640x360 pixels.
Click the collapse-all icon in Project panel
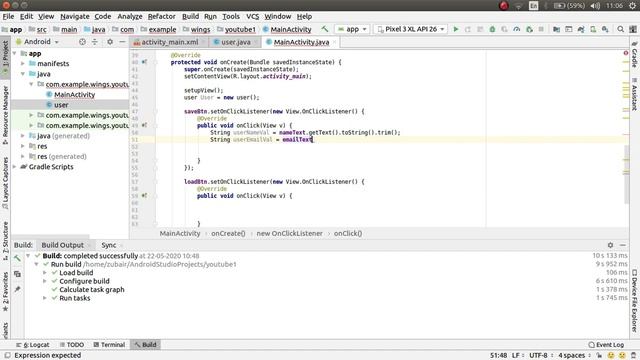(95, 42)
